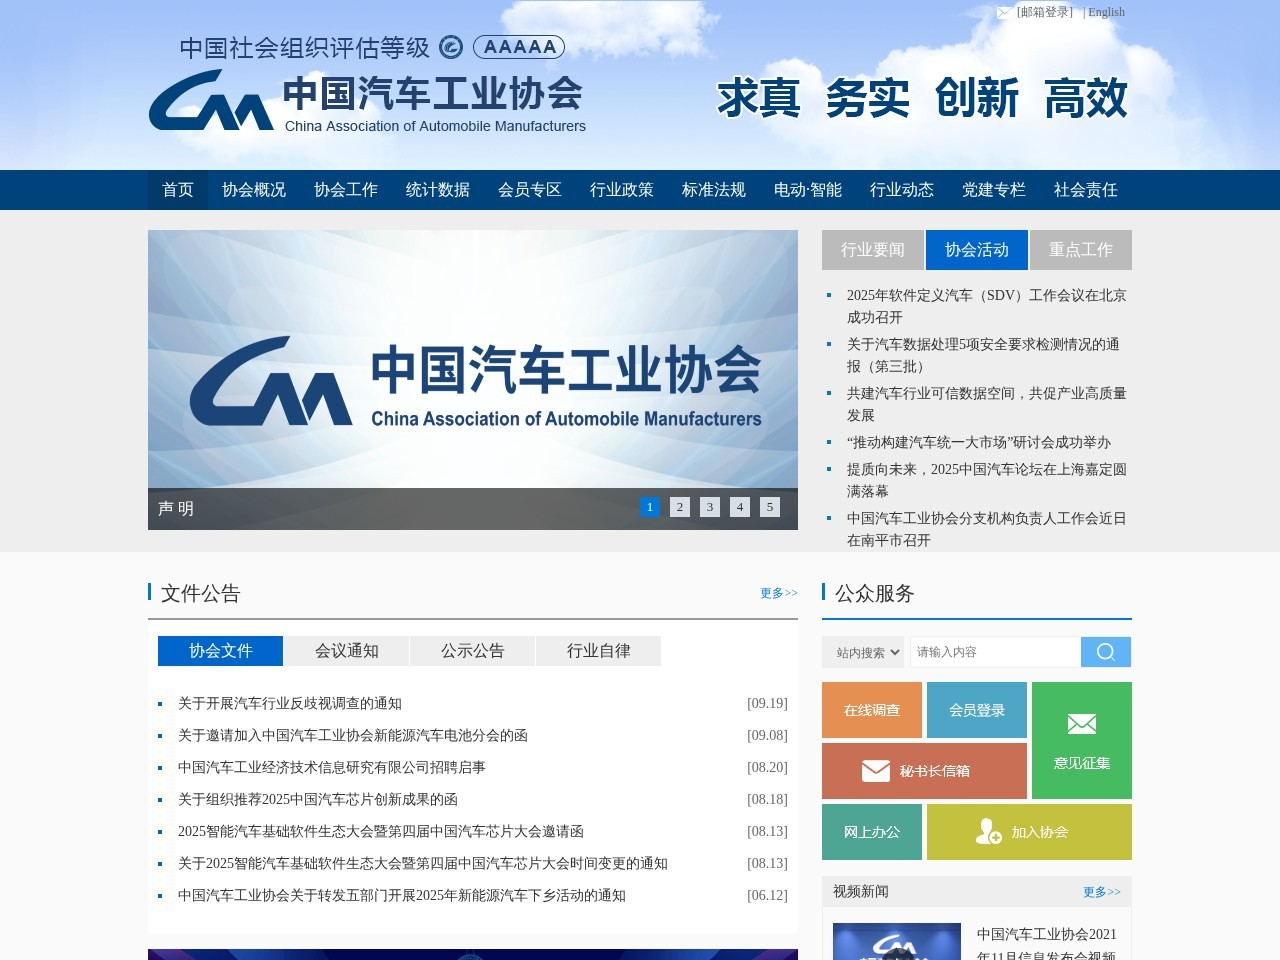The height and width of the screenshot is (960, 1280).
Task: Open the 网上办公 tile
Action: pyautogui.click(x=872, y=832)
